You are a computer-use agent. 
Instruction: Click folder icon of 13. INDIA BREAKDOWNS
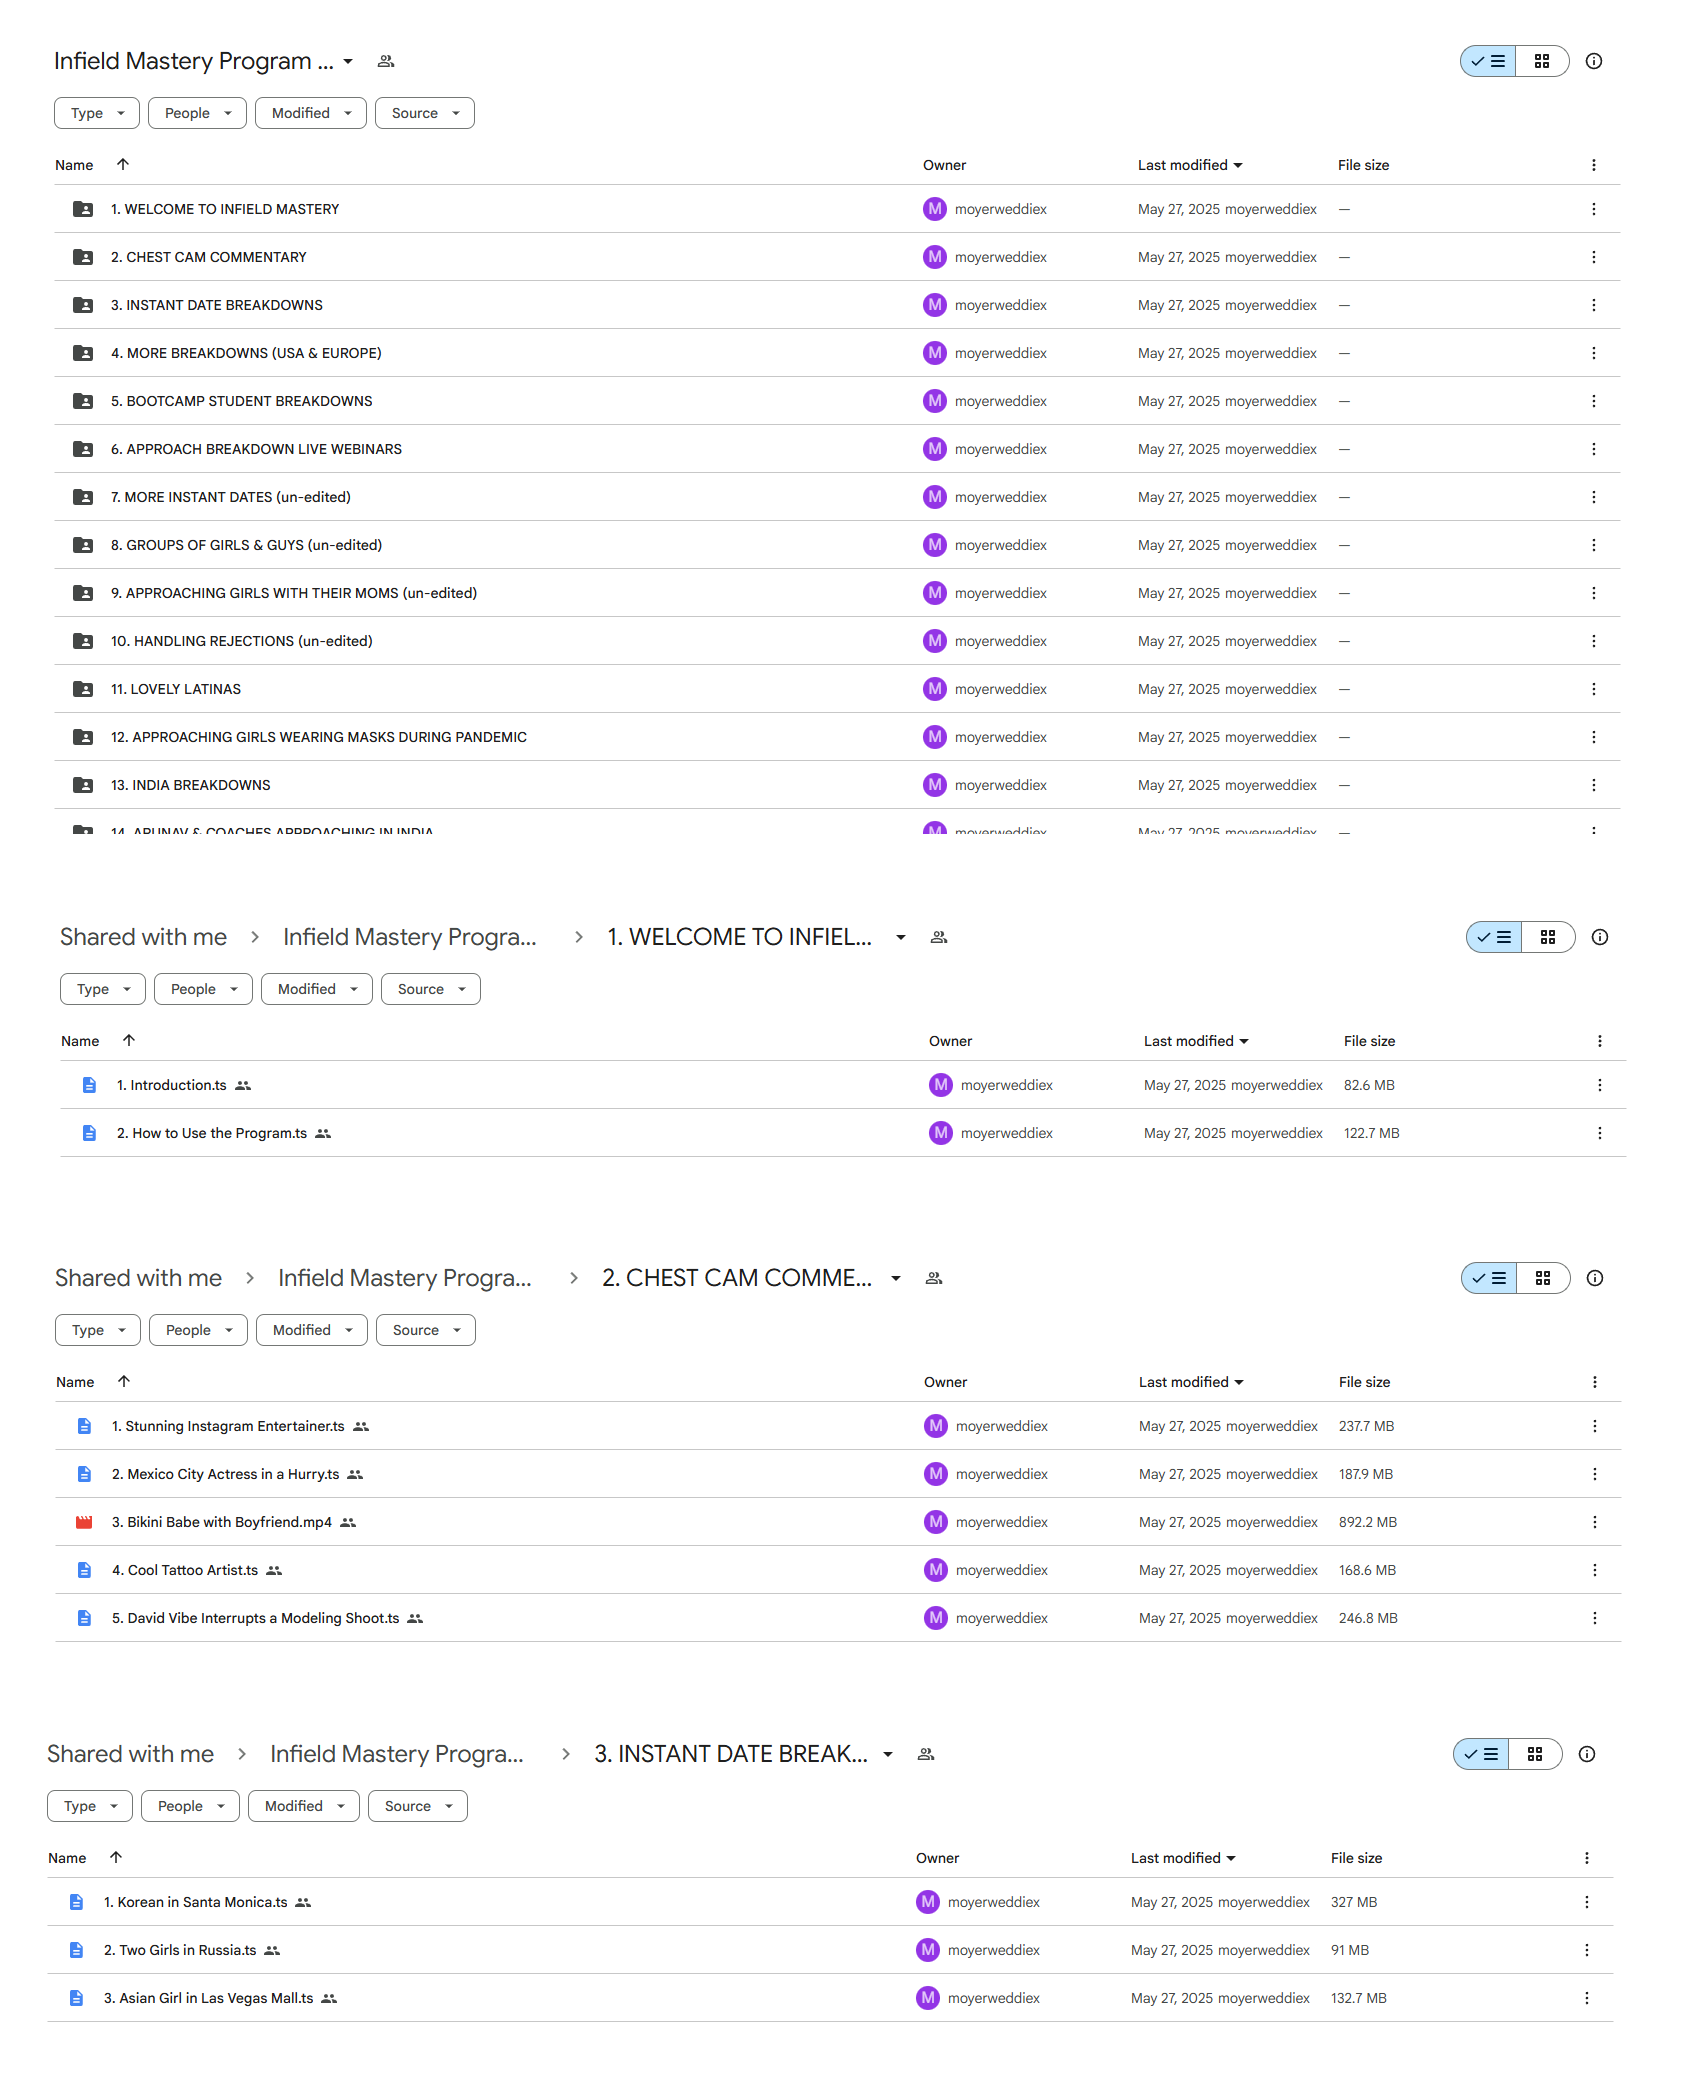click(x=83, y=785)
